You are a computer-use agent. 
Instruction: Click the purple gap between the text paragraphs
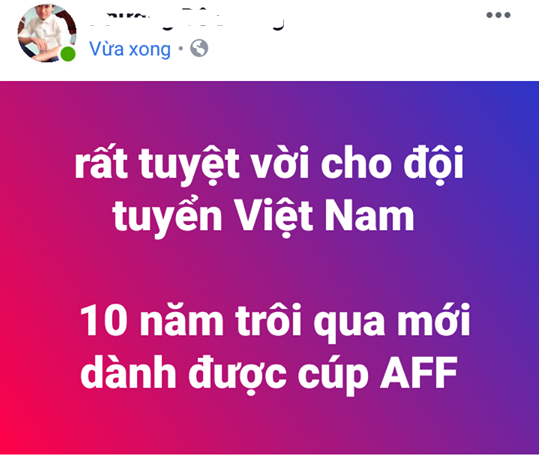270,270
